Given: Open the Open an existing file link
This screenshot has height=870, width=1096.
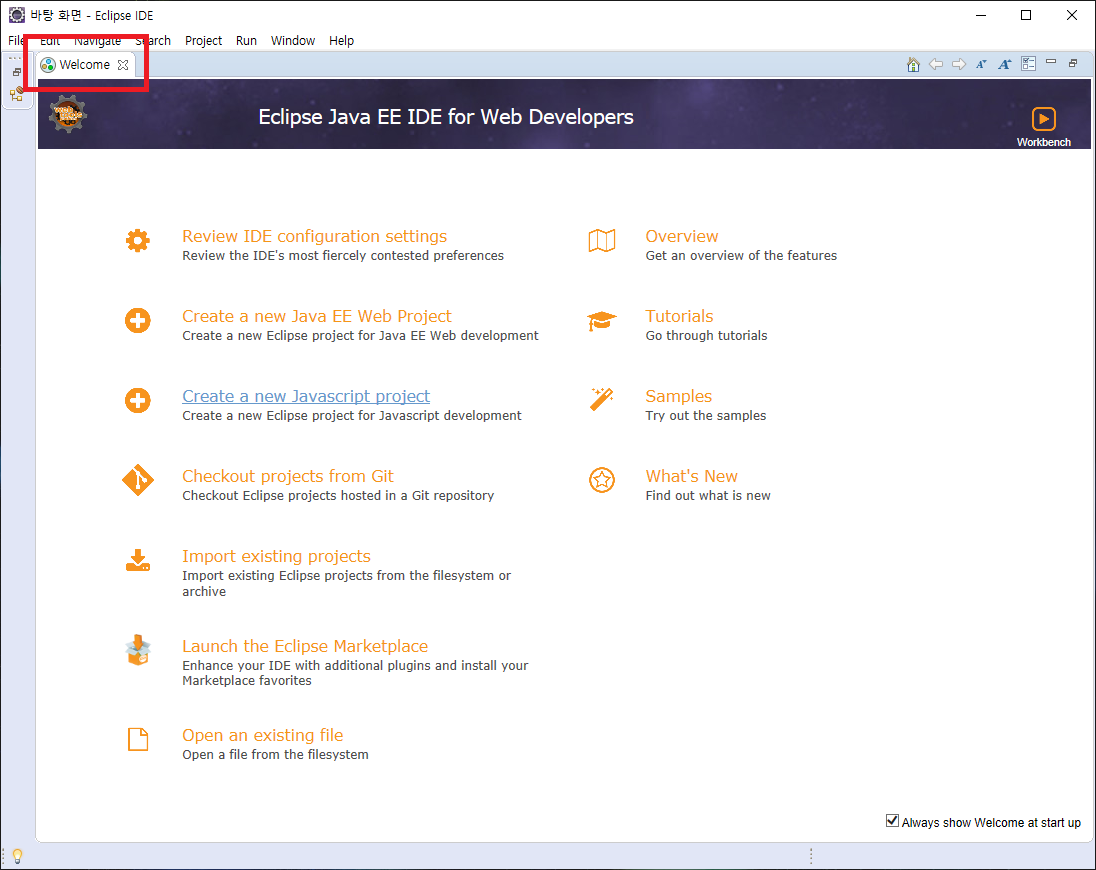Looking at the screenshot, I should click(x=263, y=736).
